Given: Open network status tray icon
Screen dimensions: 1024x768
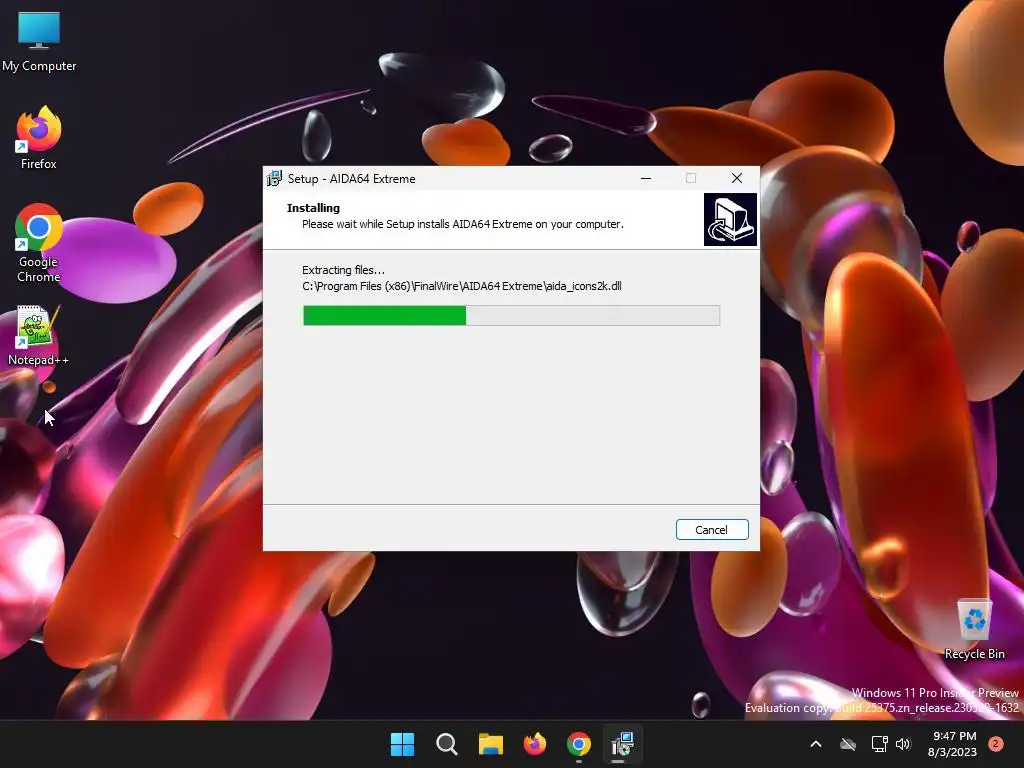Looking at the screenshot, I should click(x=879, y=744).
